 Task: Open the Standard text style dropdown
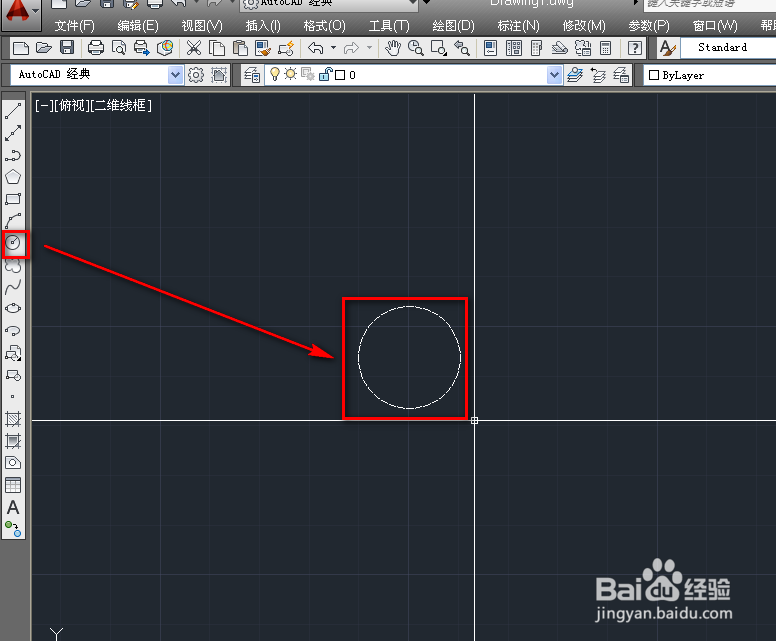(x=728, y=48)
